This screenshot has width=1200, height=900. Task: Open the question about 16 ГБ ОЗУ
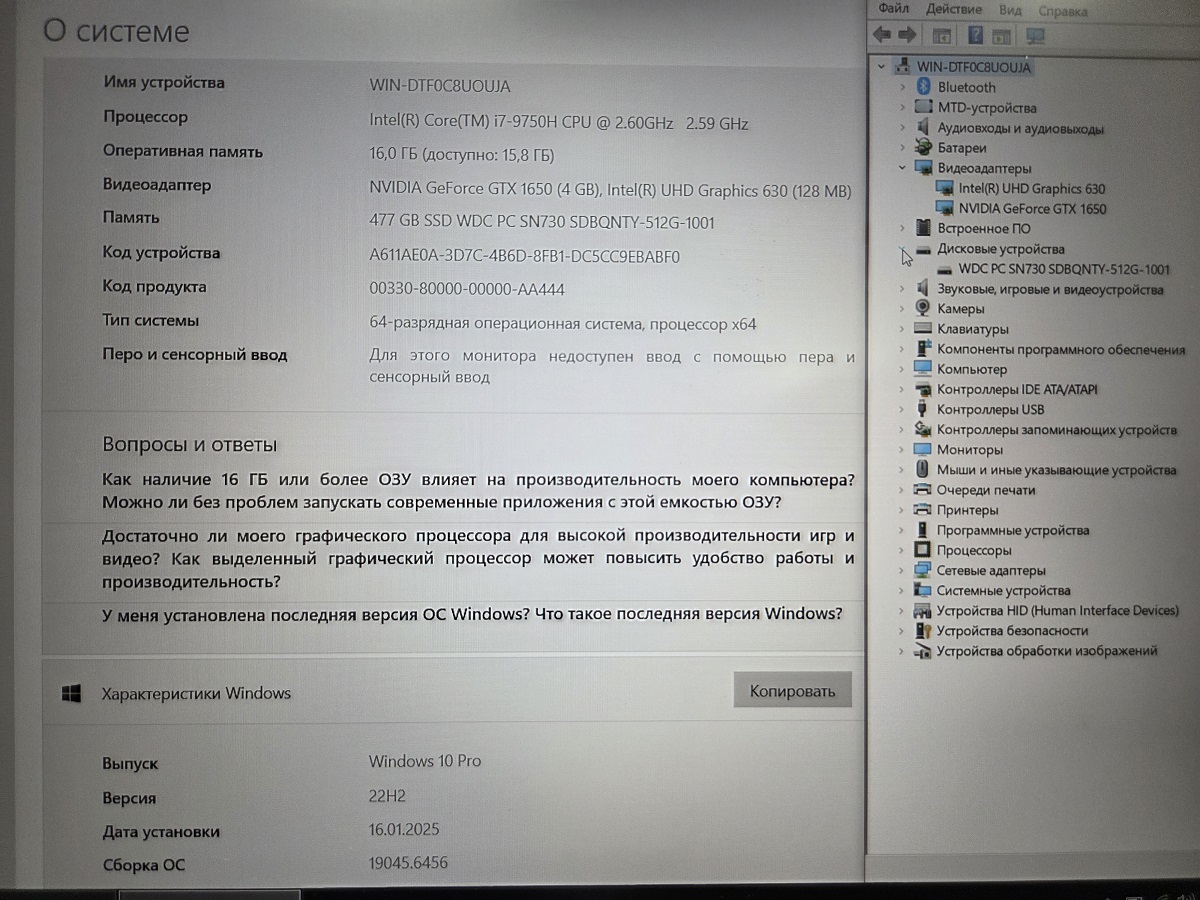pos(478,490)
